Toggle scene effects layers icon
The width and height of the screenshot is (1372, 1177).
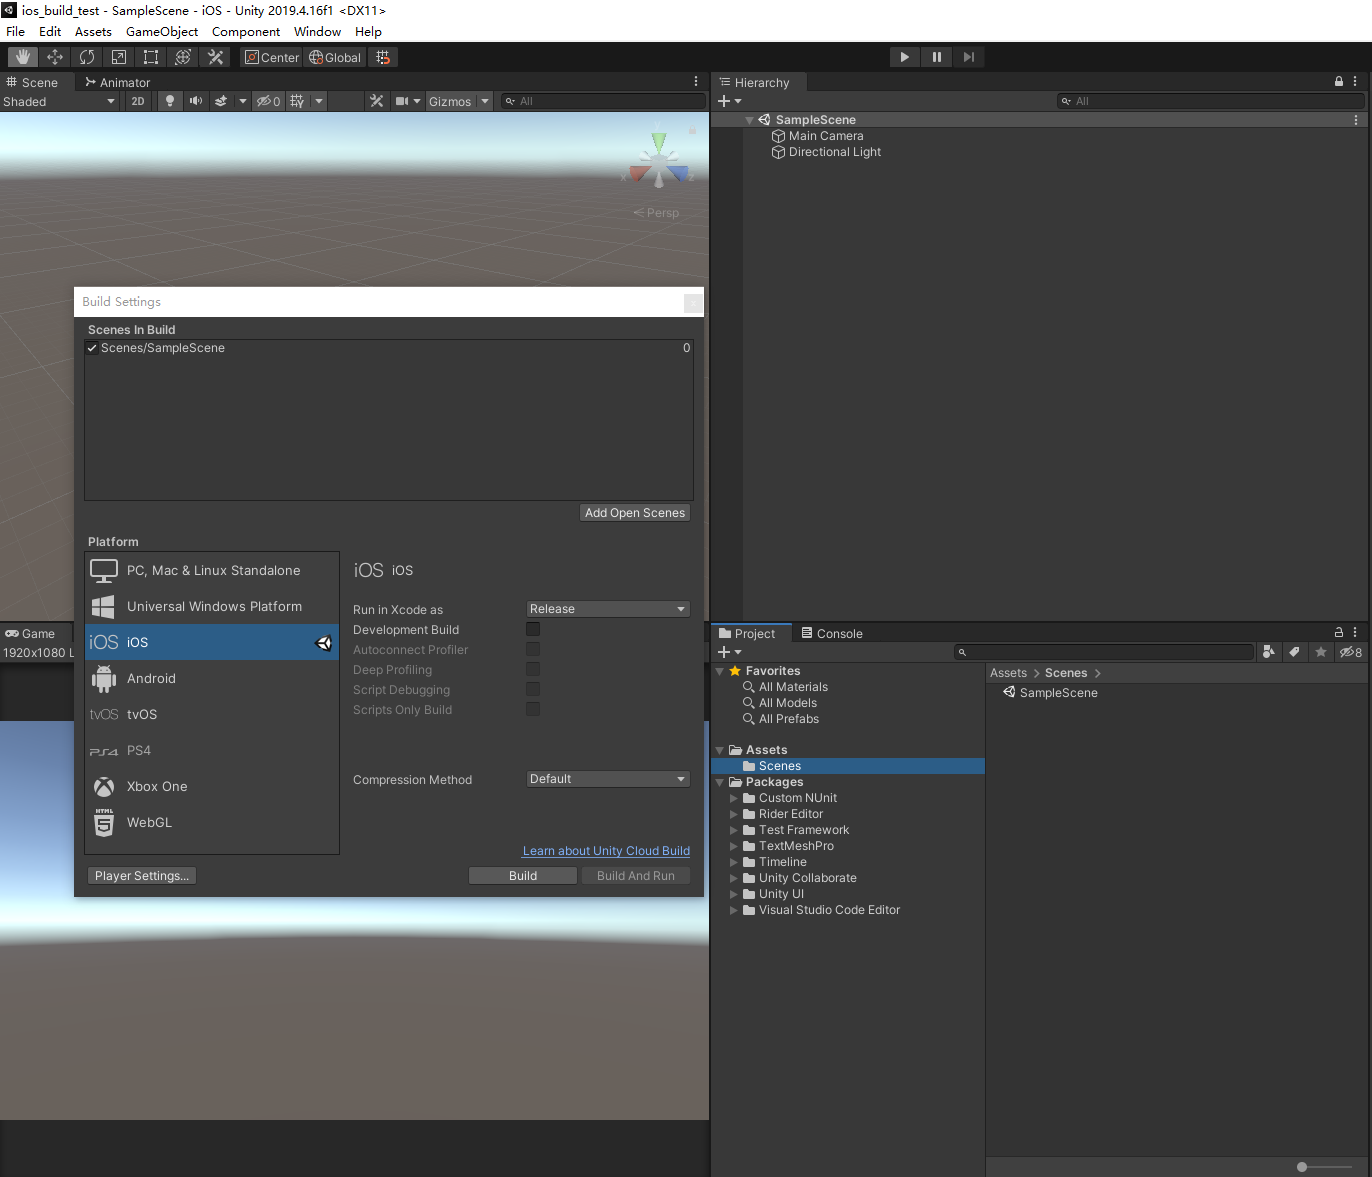click(x=221, y=101)
